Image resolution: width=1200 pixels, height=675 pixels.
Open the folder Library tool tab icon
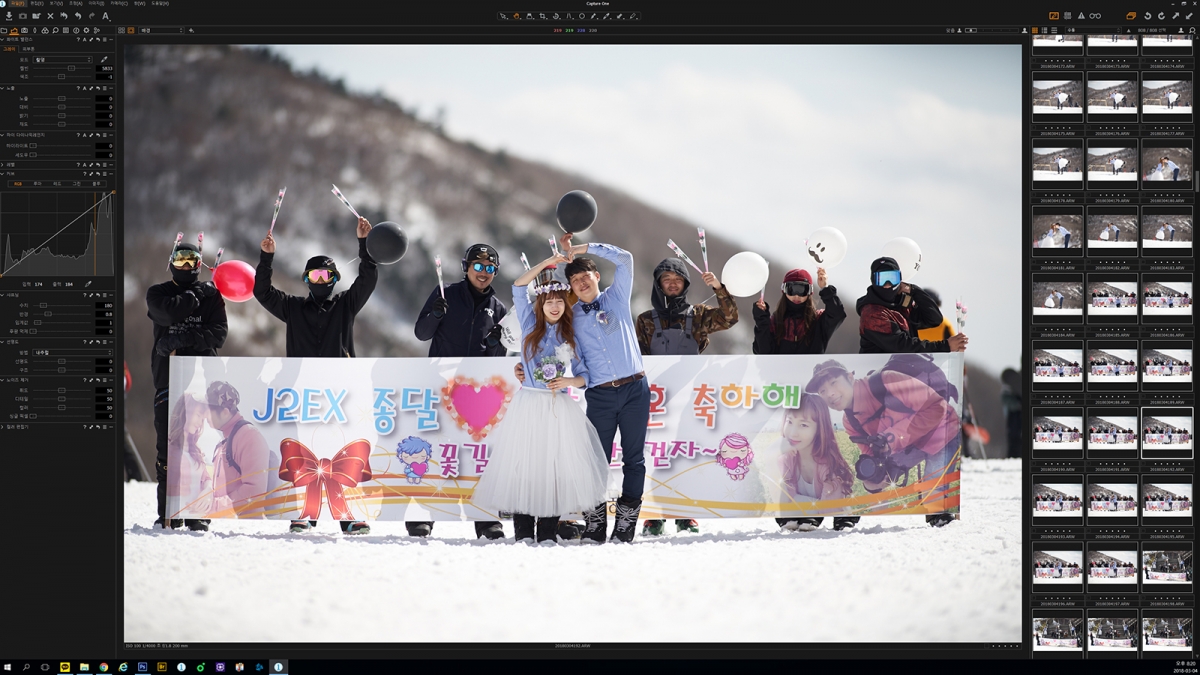click(x=4, y=30)
